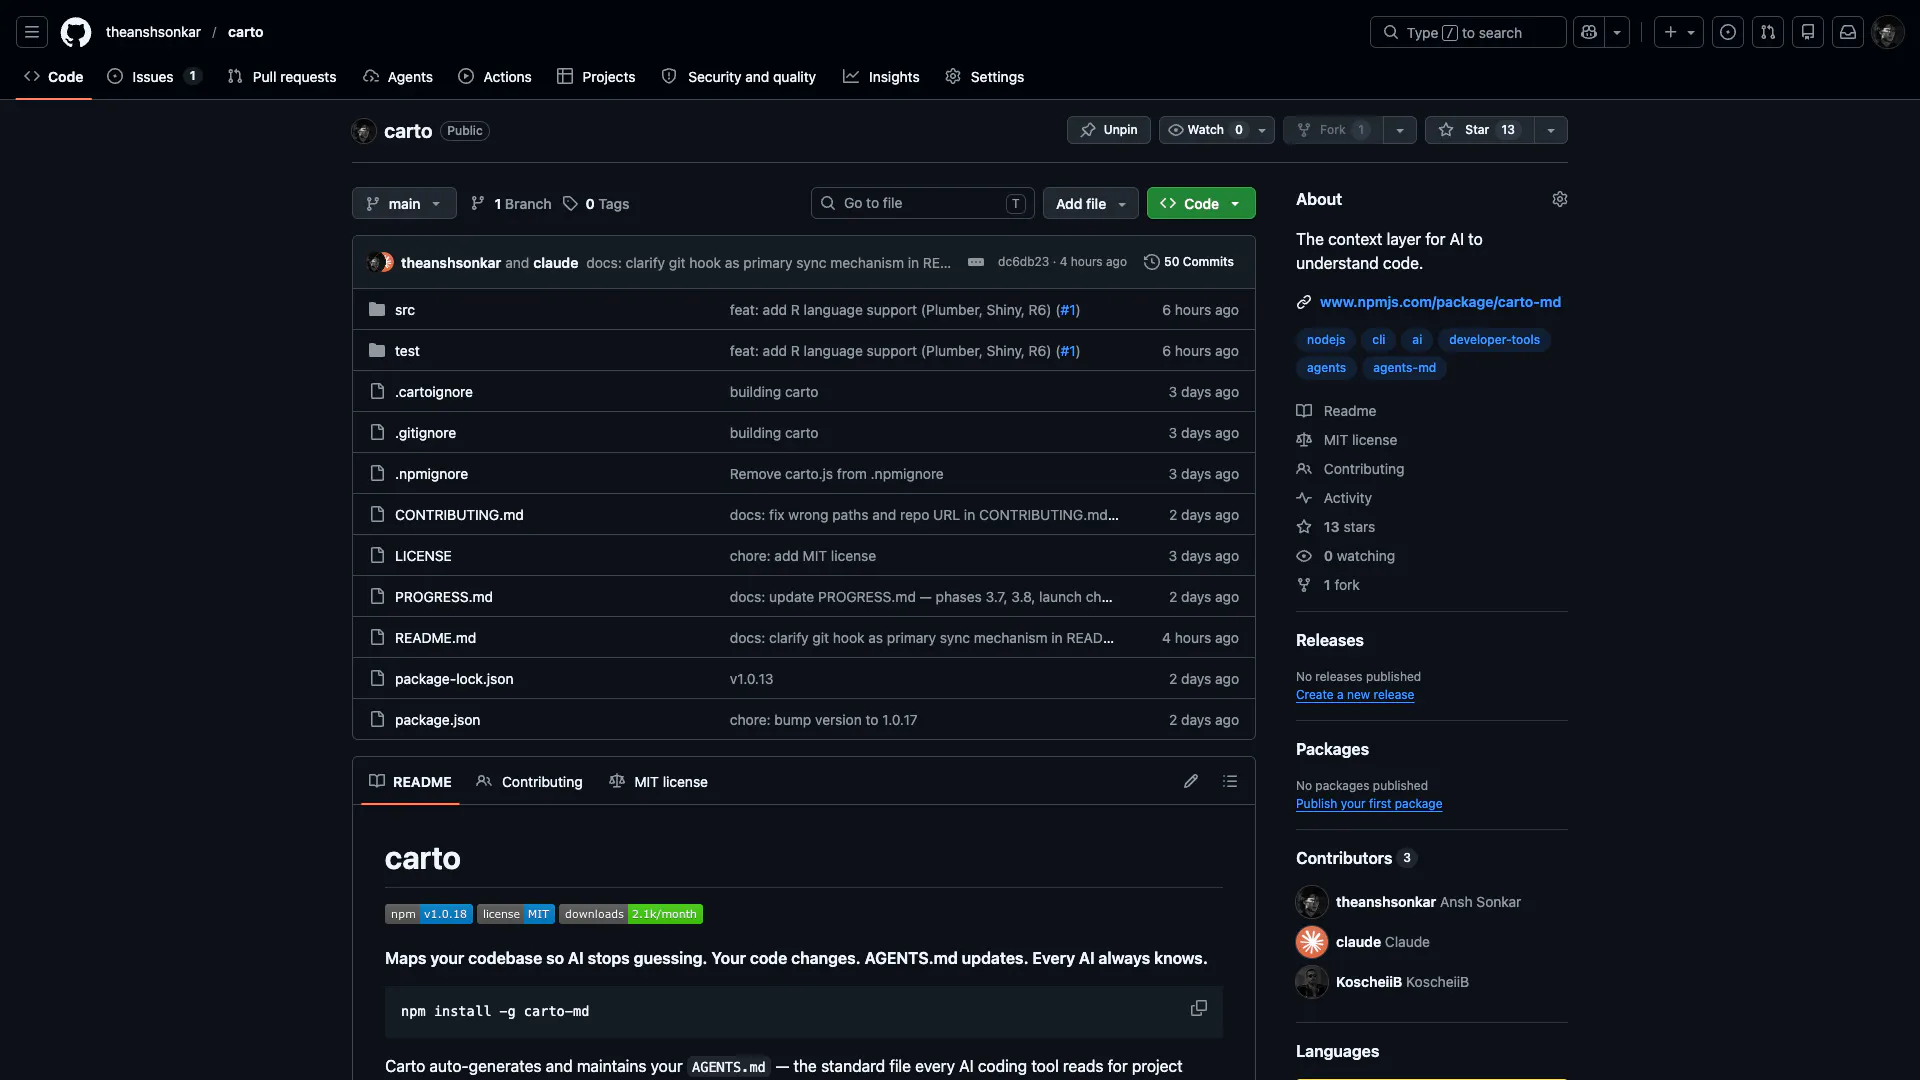View the 50 Commits history
The width and height of the screenshot is (1920, 1080).
[x=1189, y=262]
